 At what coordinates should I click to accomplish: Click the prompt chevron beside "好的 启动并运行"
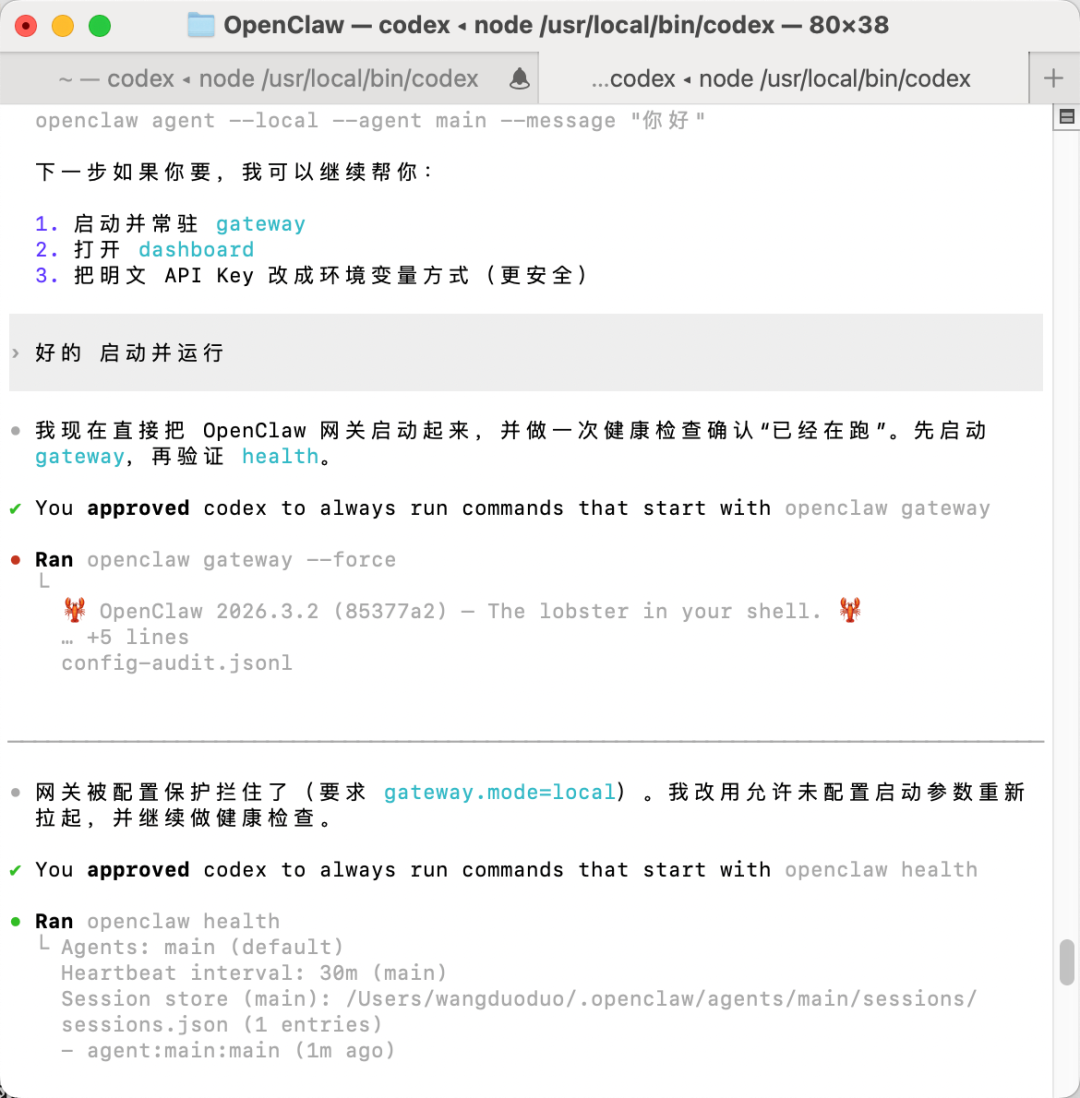coord(16,353)
